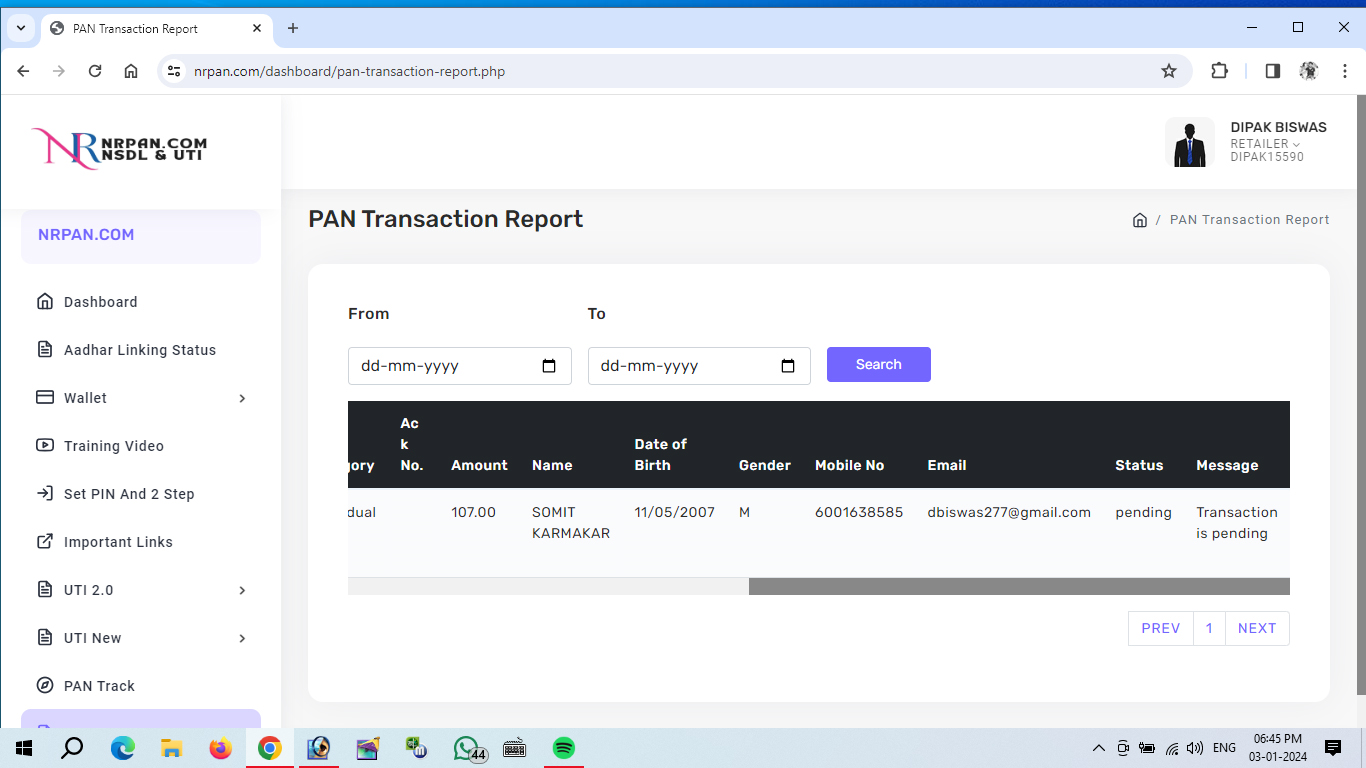Open Aadhar Linking Status page
Screen dimensions: 1366x768
(139, 350)
